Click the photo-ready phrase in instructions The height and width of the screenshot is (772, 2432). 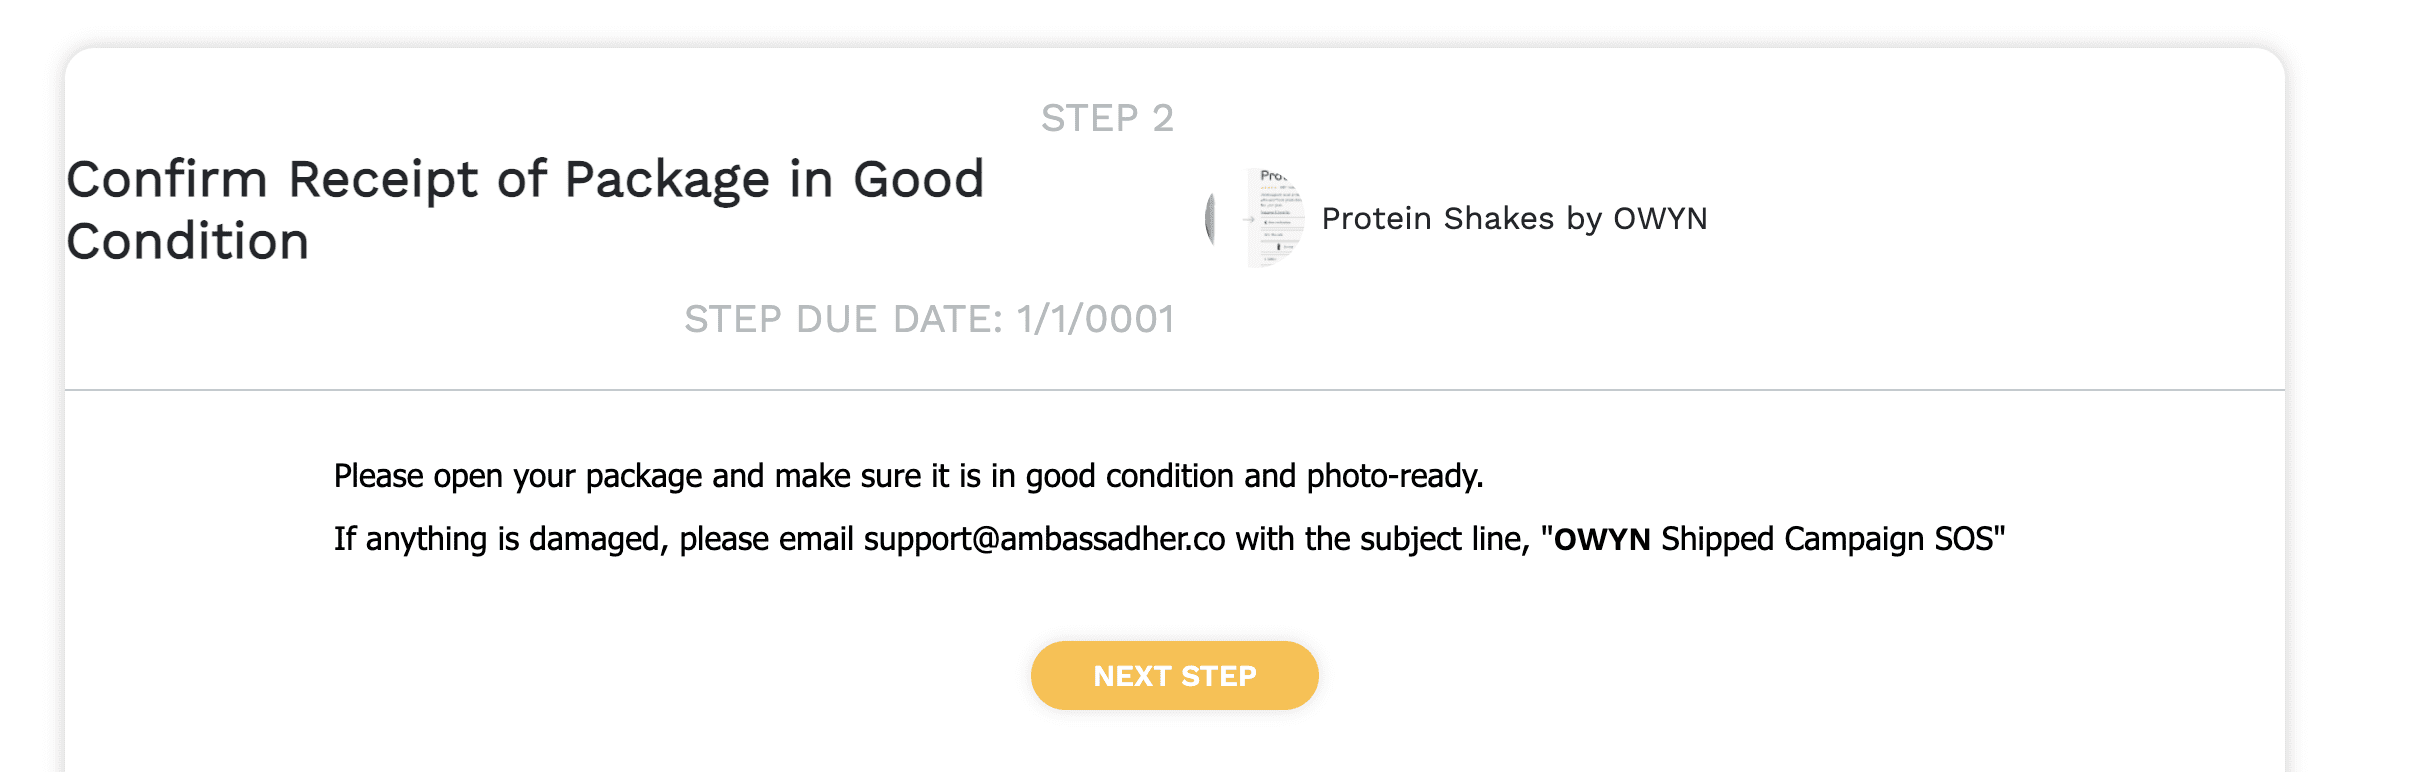[x=1394, y=476]
